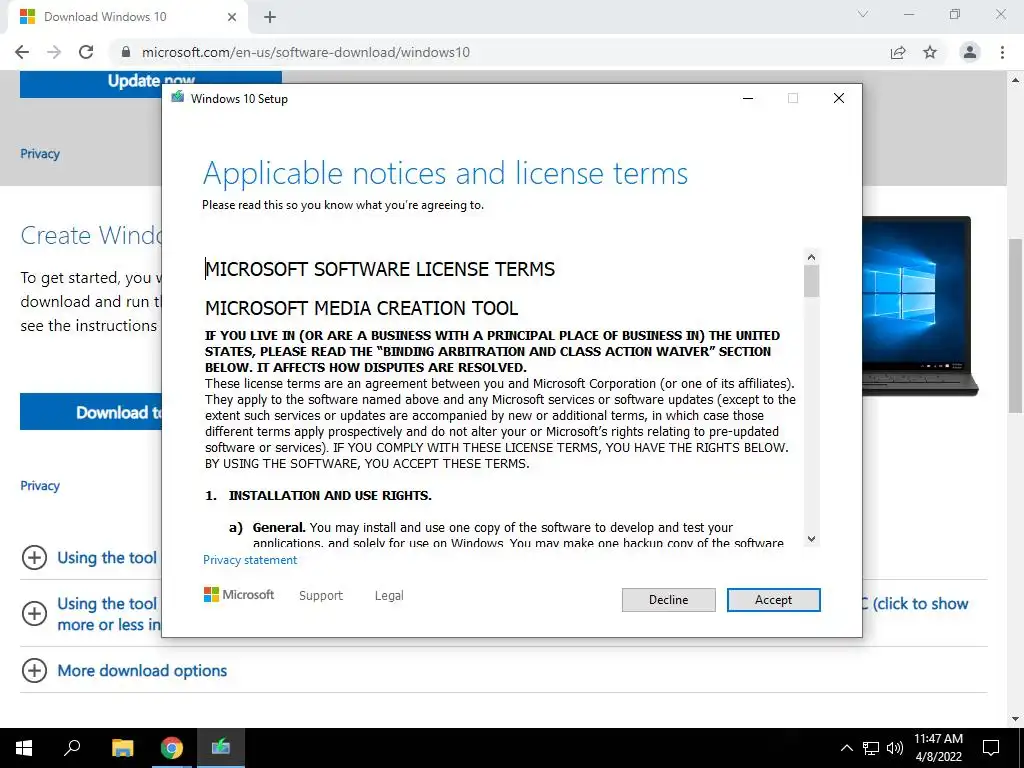Screen dimensions: 1024x768
Task: Click 'MICROSOFT MEDIA CREATION TOOL' heading
Action: tap(362, 308)
